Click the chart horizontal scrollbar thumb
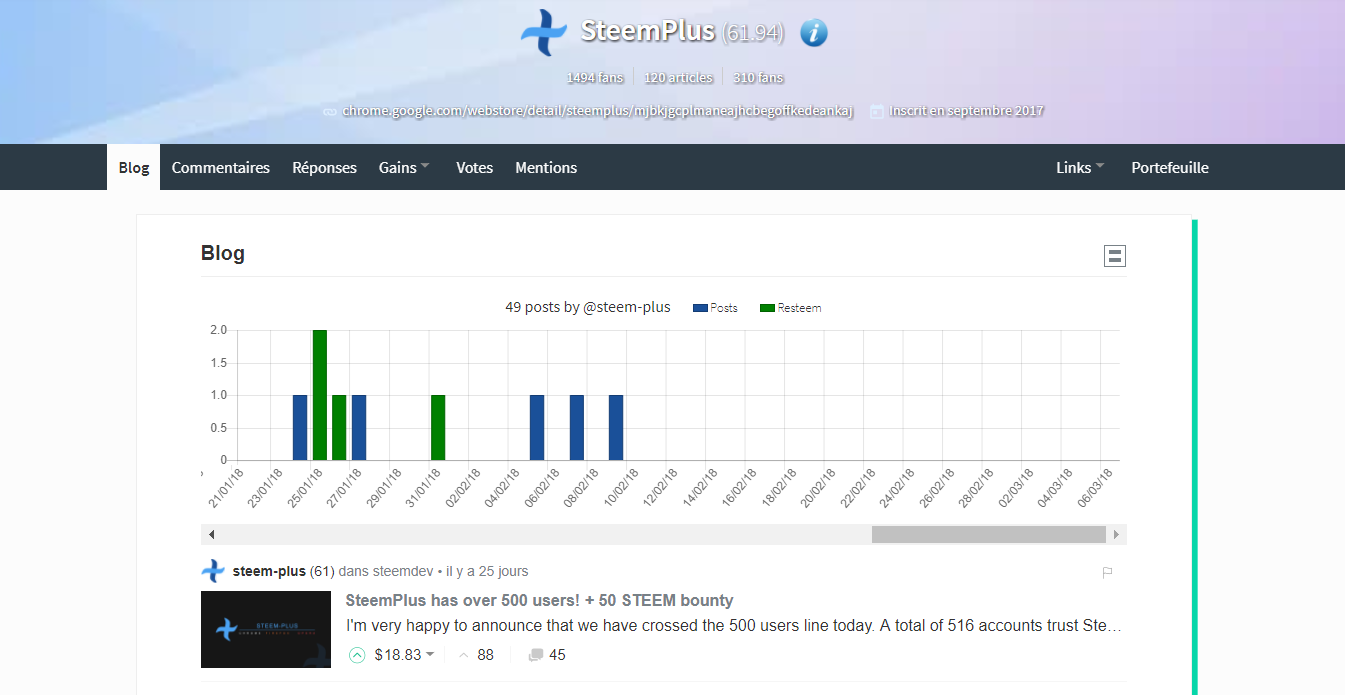 click(x=988, y=534)
